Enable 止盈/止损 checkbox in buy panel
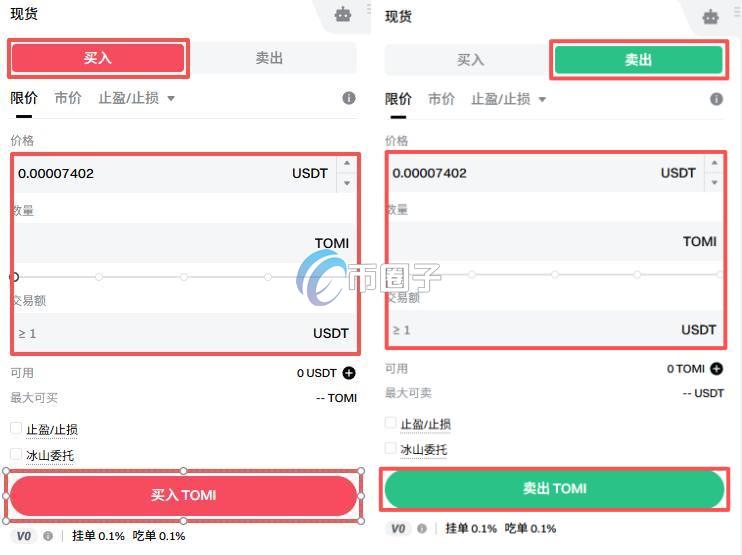Image resolution: width=742 pixels, height=555 pixels. pyautogui.click(x=16, y=428)
